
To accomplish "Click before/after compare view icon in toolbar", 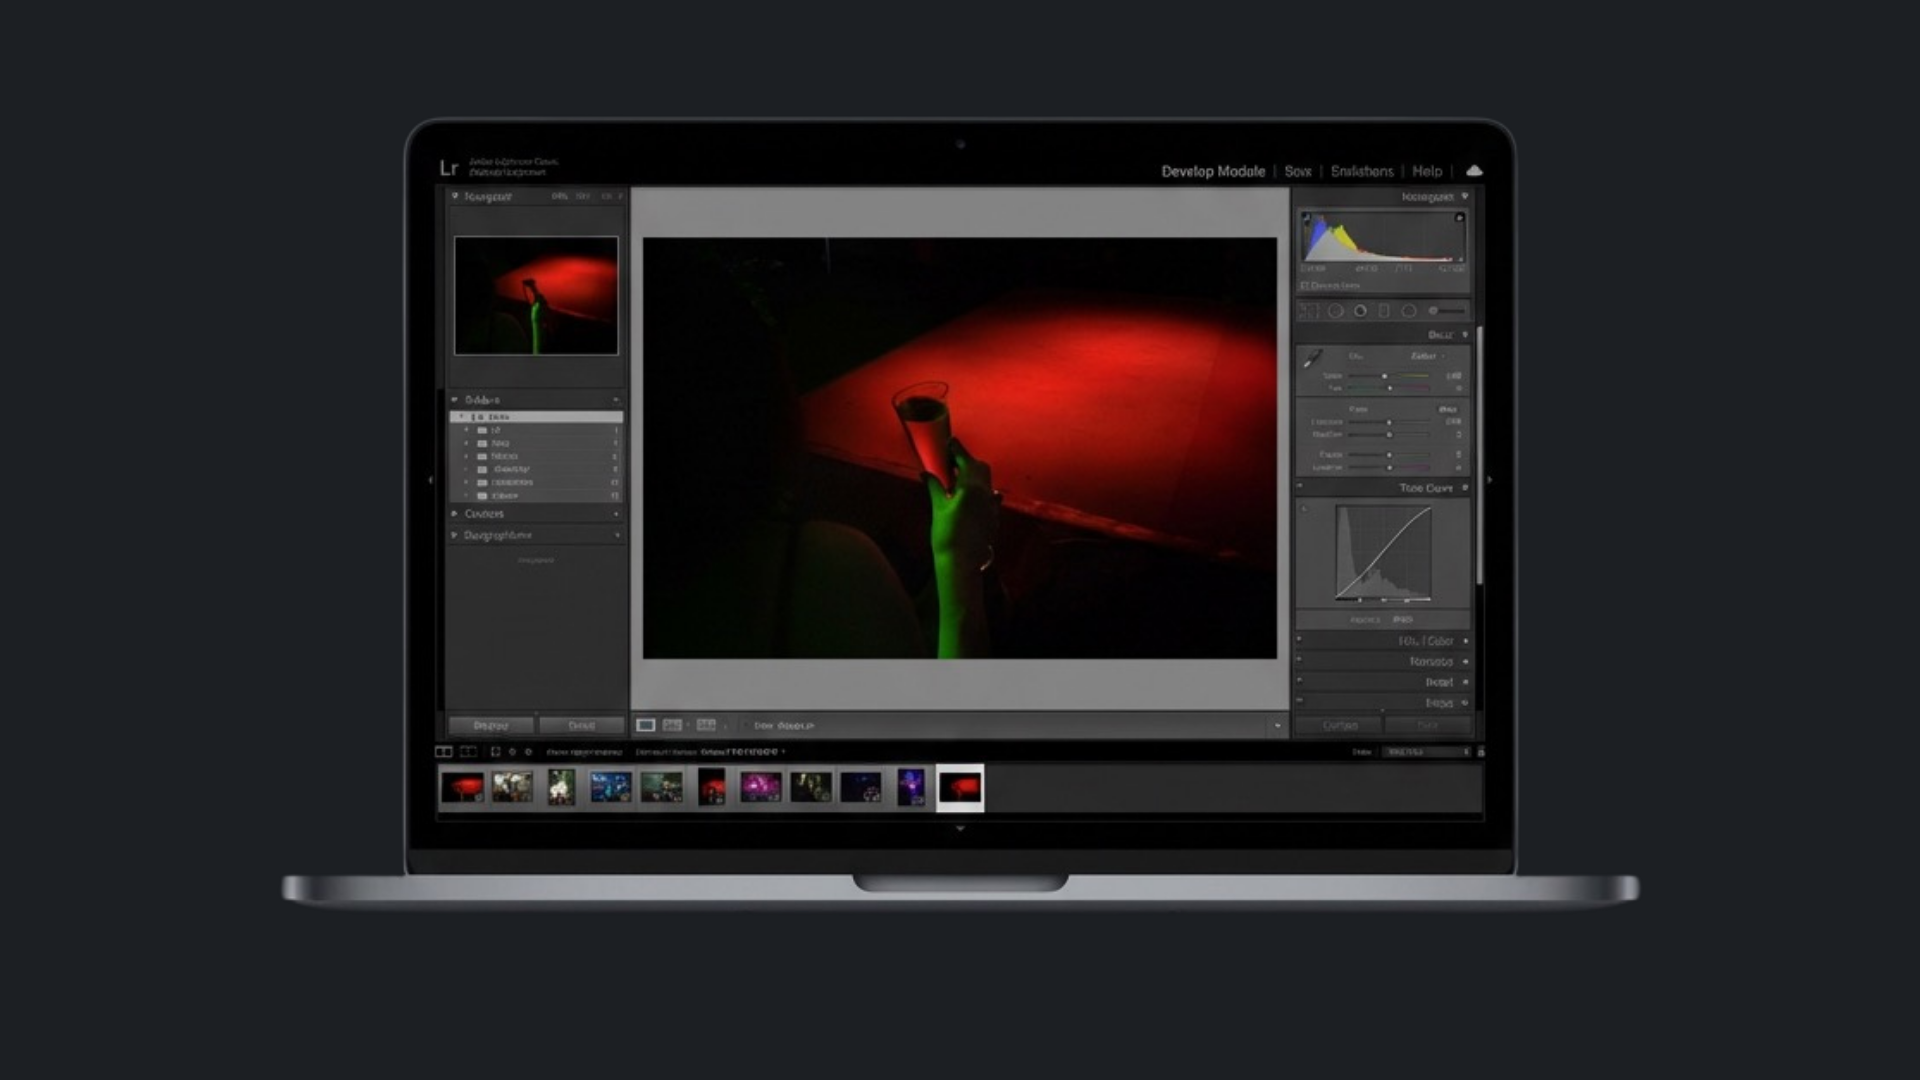I will tap(673, 725).
